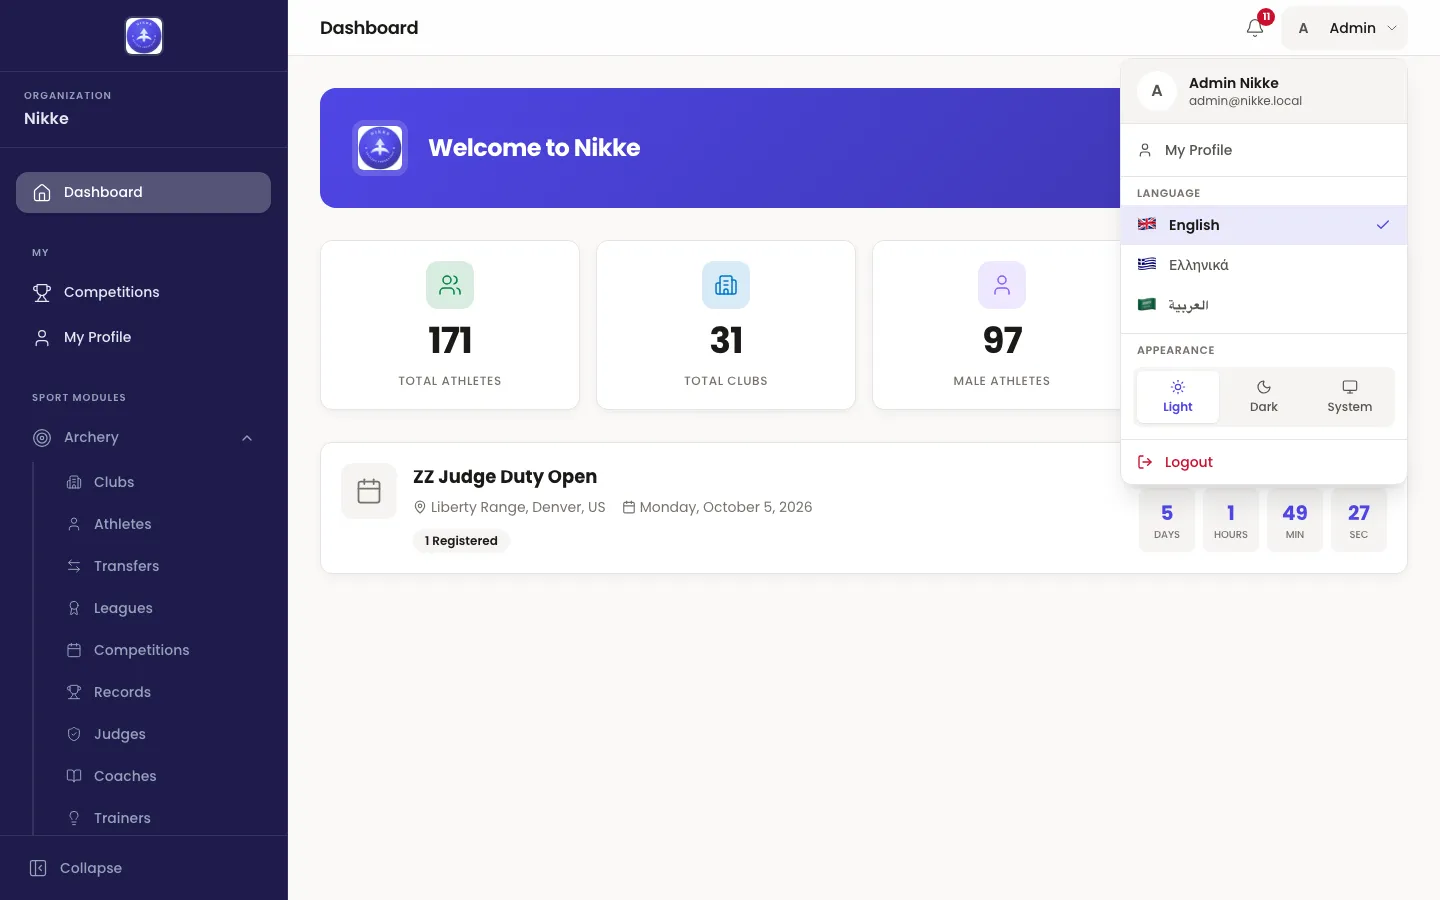Click the admin@nikke.local email text

point(1245,101)
